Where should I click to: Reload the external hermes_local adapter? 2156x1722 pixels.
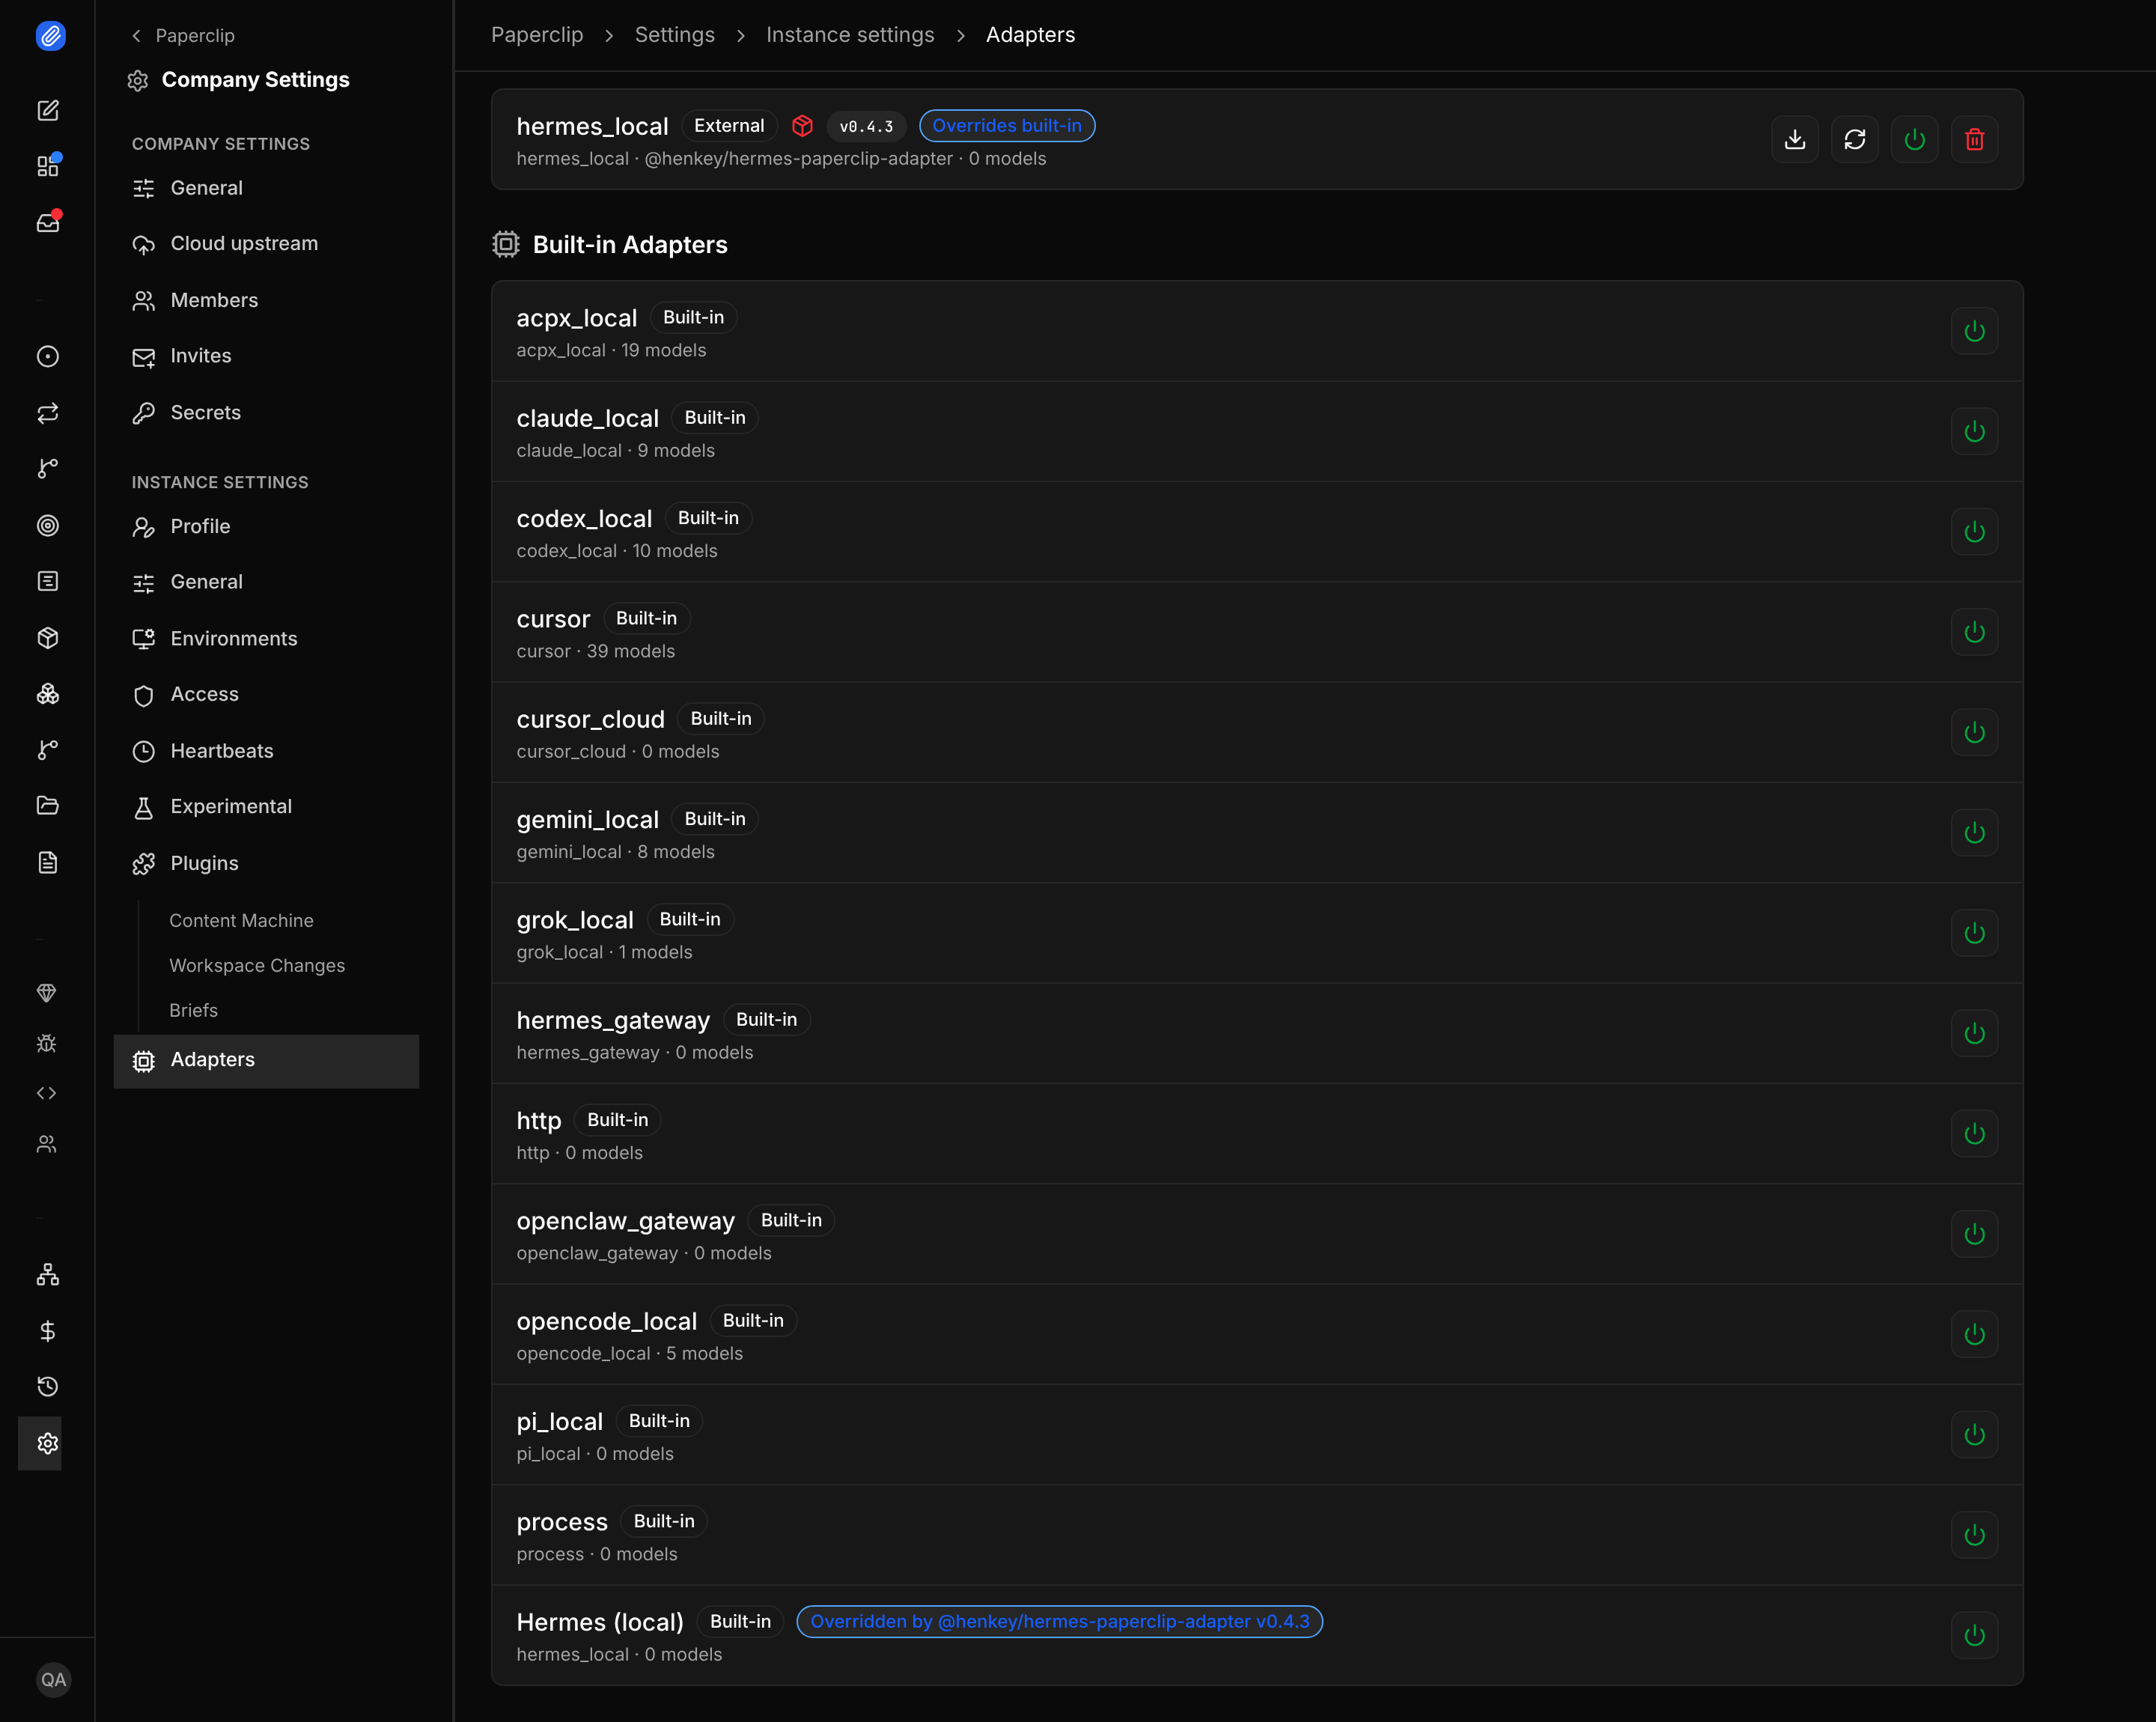pyautogui.click(x=1855, y=140)
